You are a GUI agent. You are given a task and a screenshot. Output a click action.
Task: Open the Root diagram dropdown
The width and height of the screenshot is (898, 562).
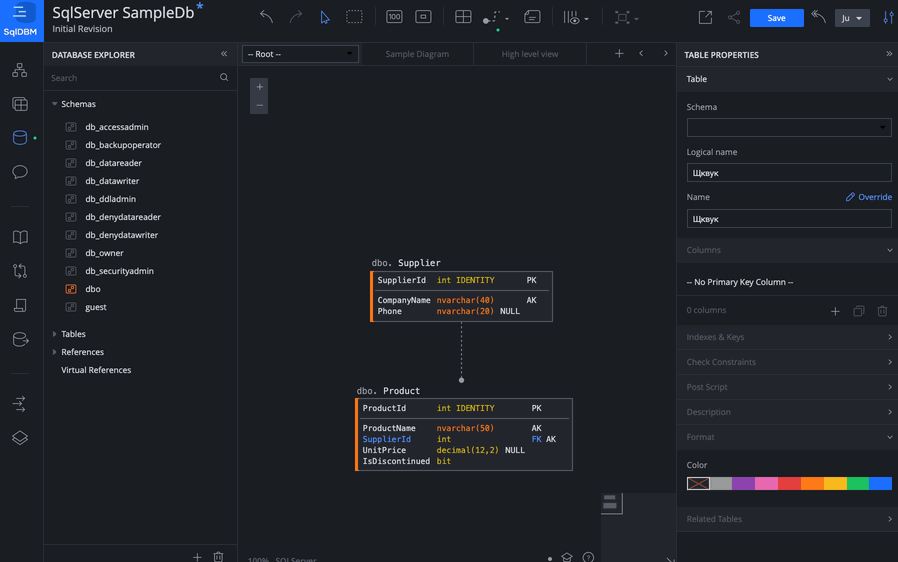(300, 54)
